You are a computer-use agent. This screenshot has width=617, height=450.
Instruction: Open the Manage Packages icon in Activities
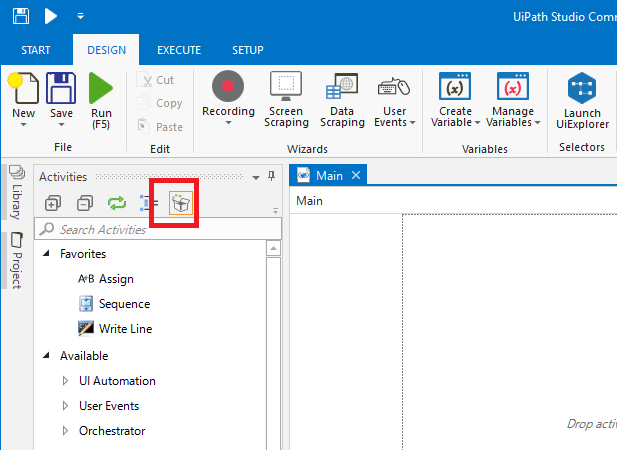[181, 203]
